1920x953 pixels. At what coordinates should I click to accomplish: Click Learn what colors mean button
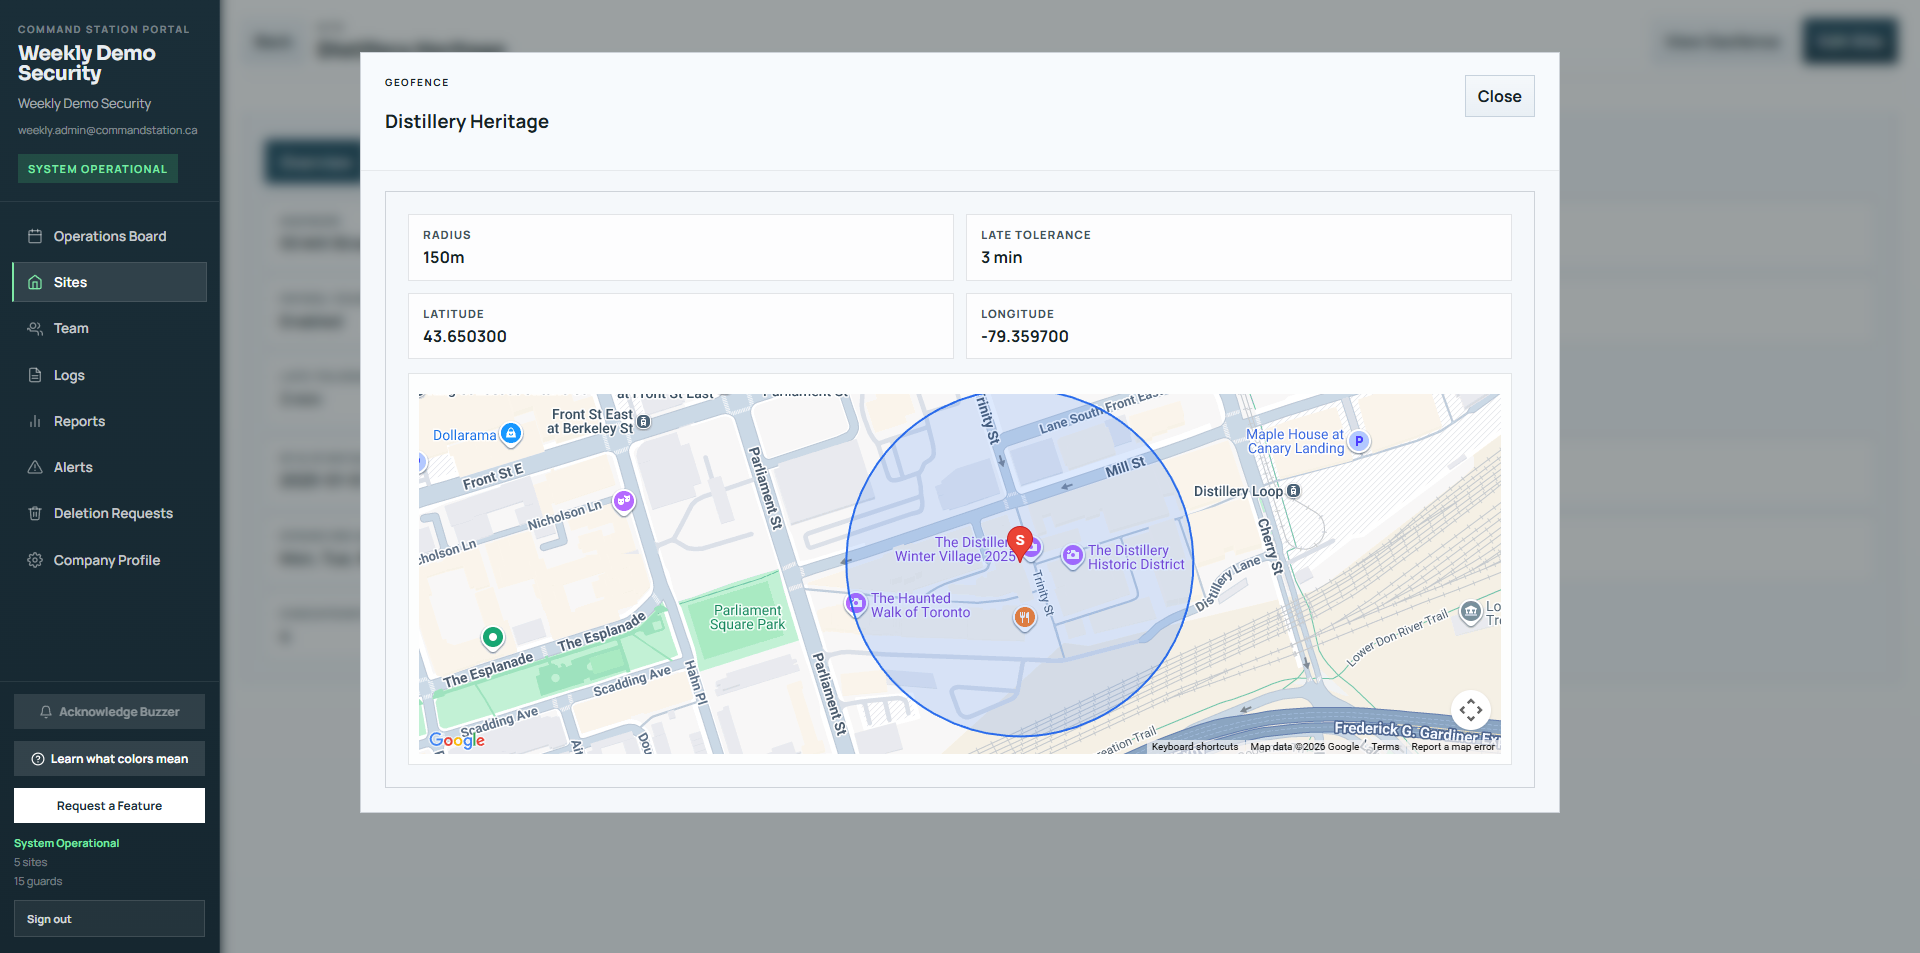tap(109, 759)
